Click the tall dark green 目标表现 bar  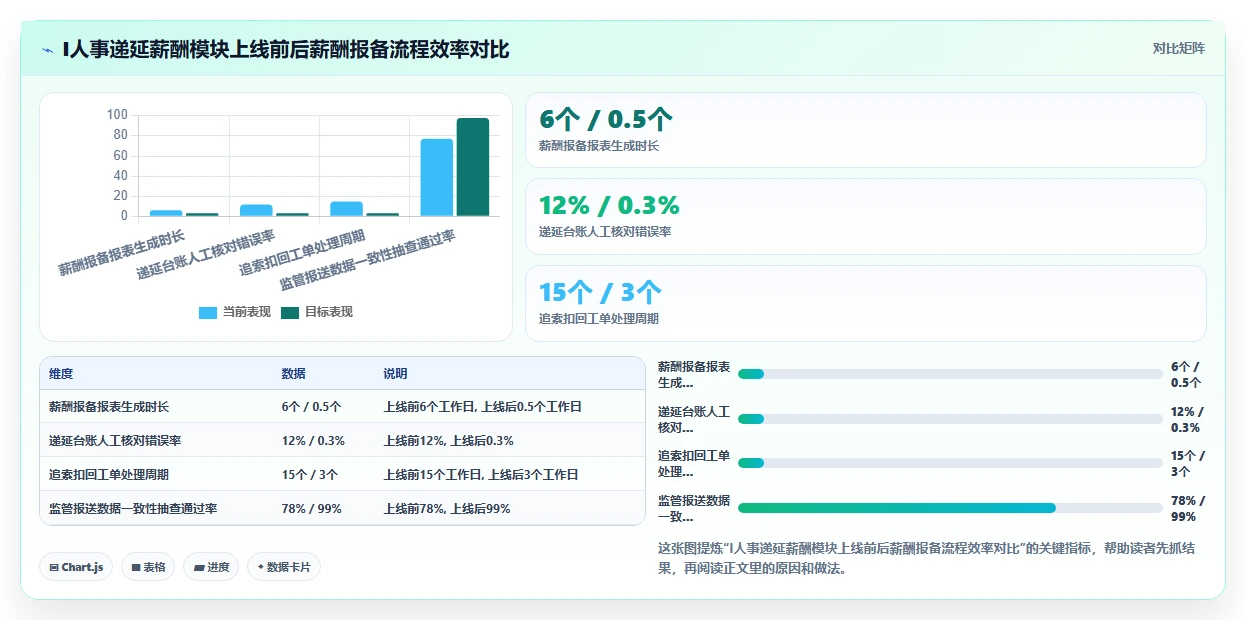[473, 167]
